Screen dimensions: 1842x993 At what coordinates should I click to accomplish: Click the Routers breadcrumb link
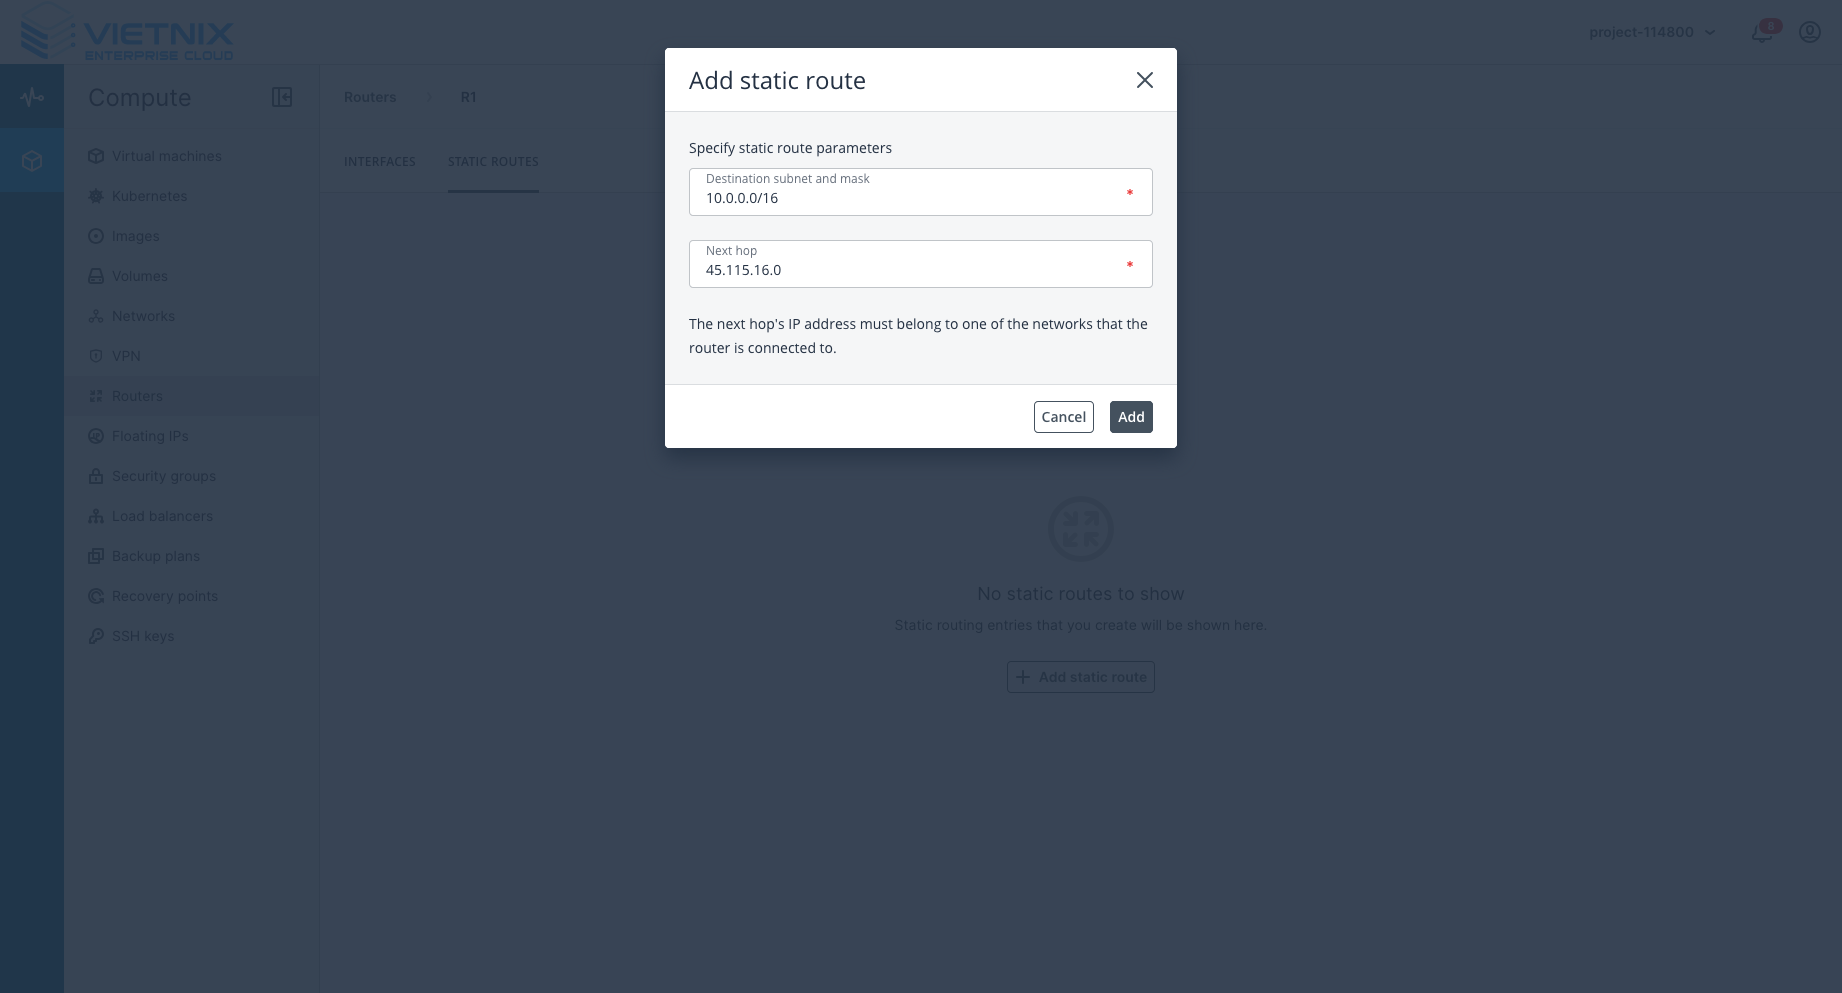pos(370,97)
